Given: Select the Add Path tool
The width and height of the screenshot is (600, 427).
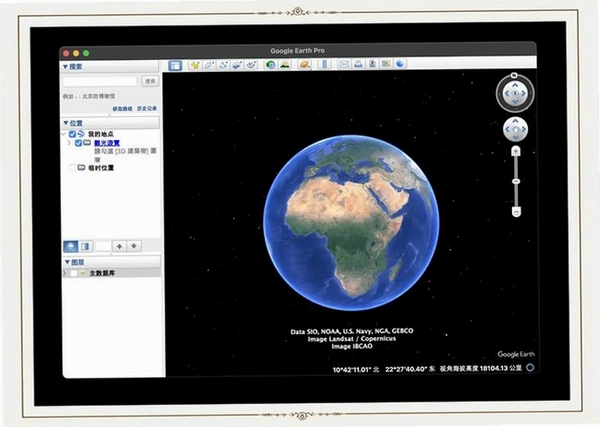Looking at the screenshot, I should coord(223,65).
